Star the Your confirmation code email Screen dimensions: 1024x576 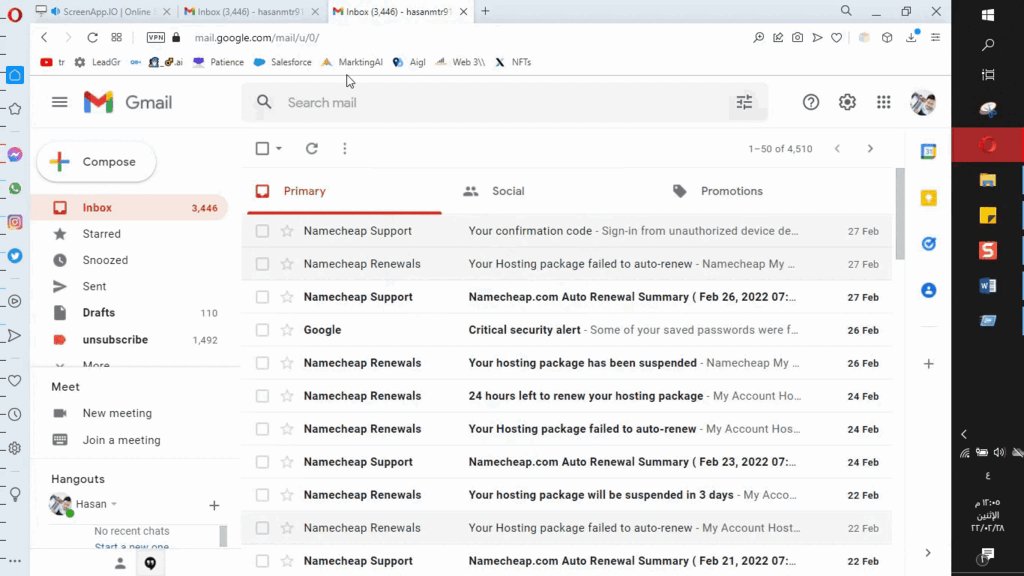[287, 231]
